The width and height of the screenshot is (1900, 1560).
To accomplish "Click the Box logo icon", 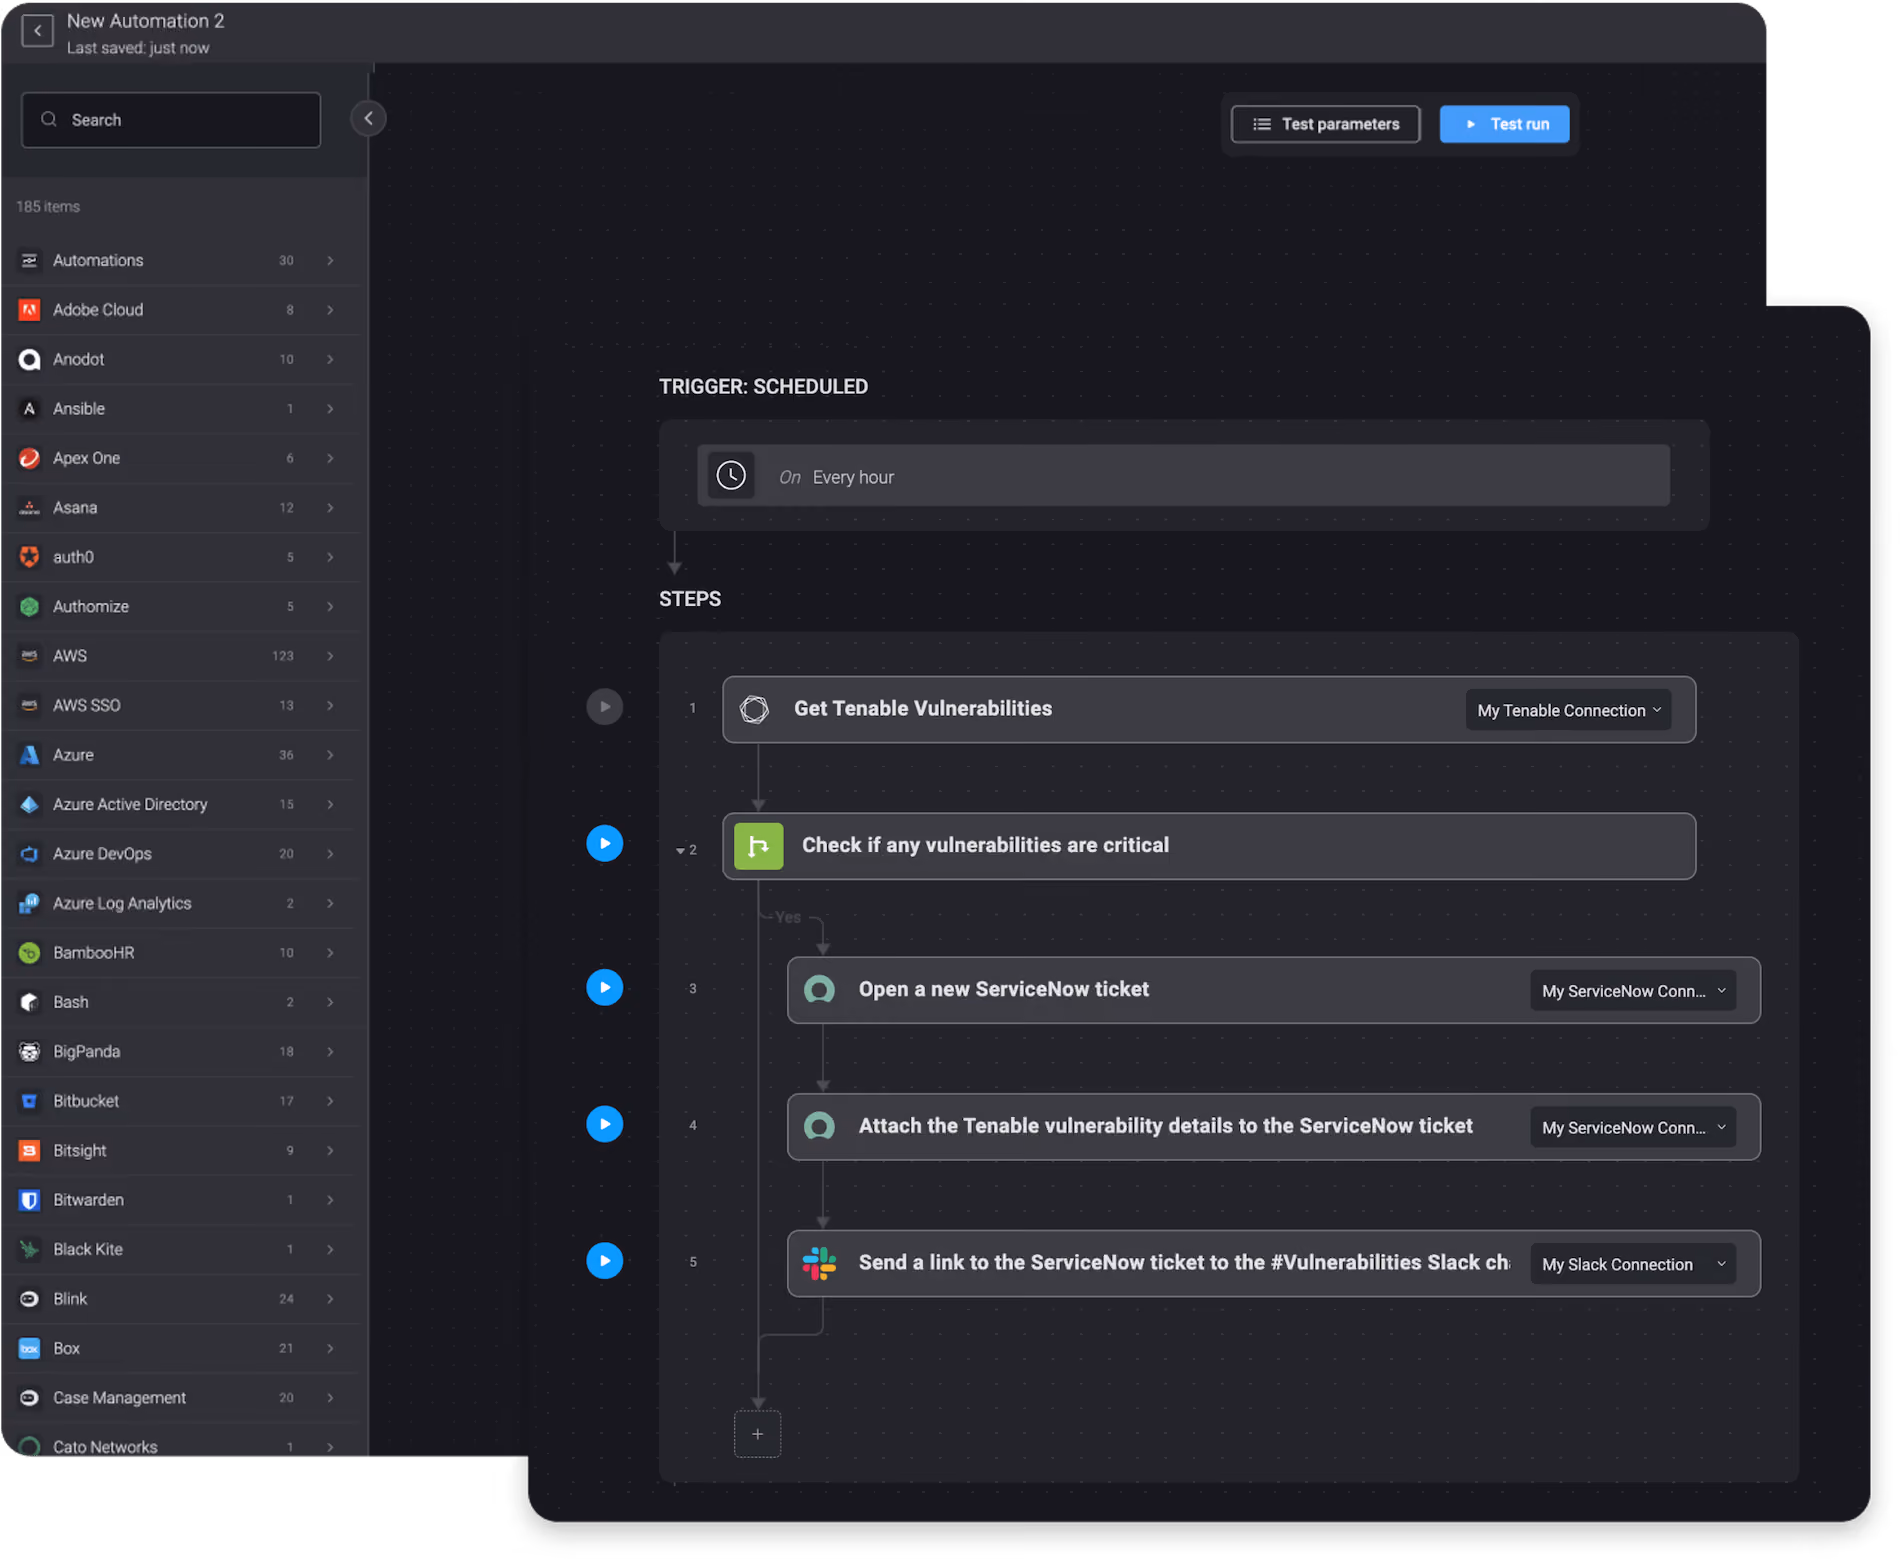I will pyautogui.click(x=30, y=1348).
